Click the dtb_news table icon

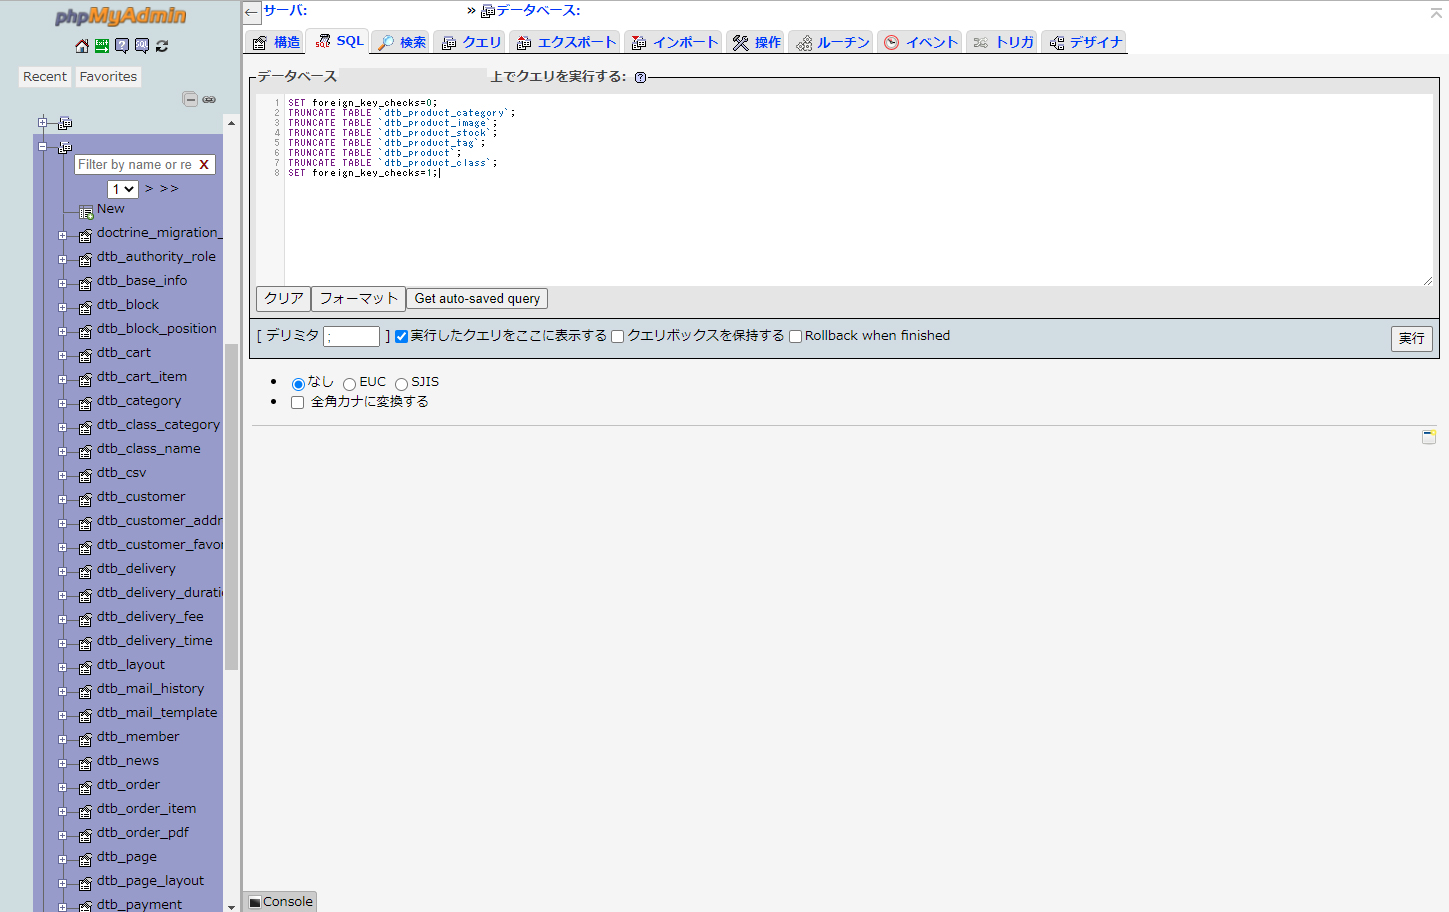point(86,764)
